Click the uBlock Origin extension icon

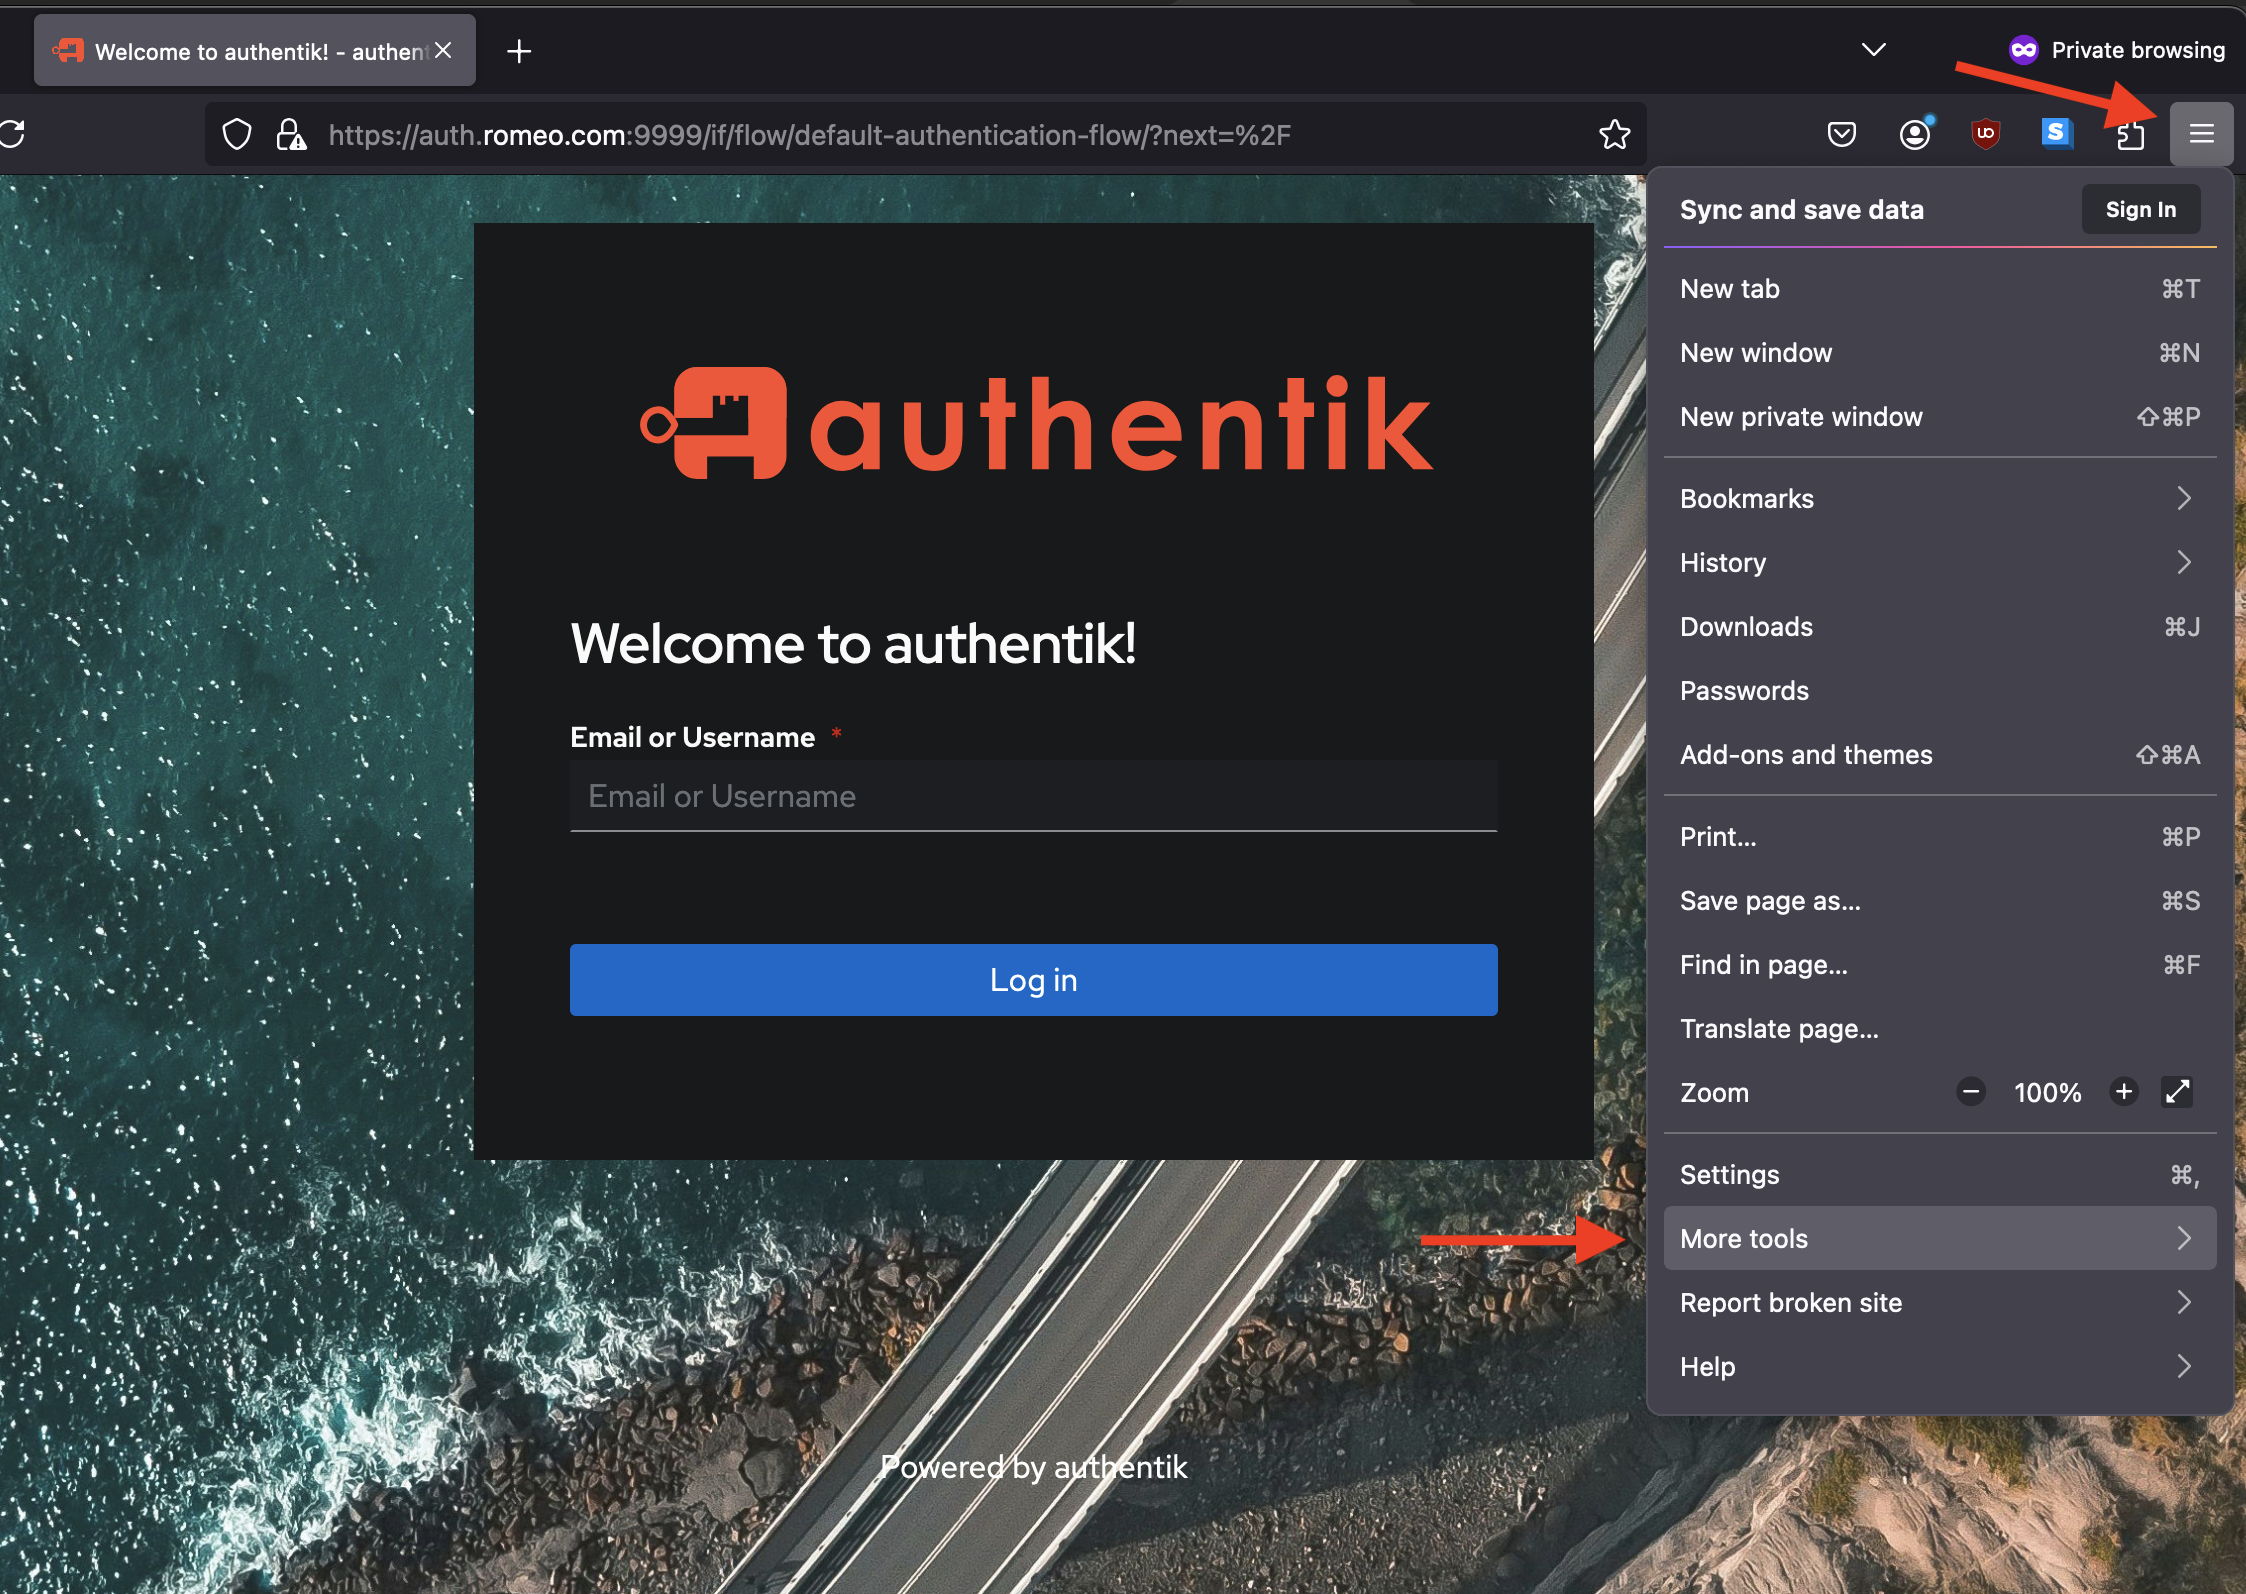(1985, 134)
